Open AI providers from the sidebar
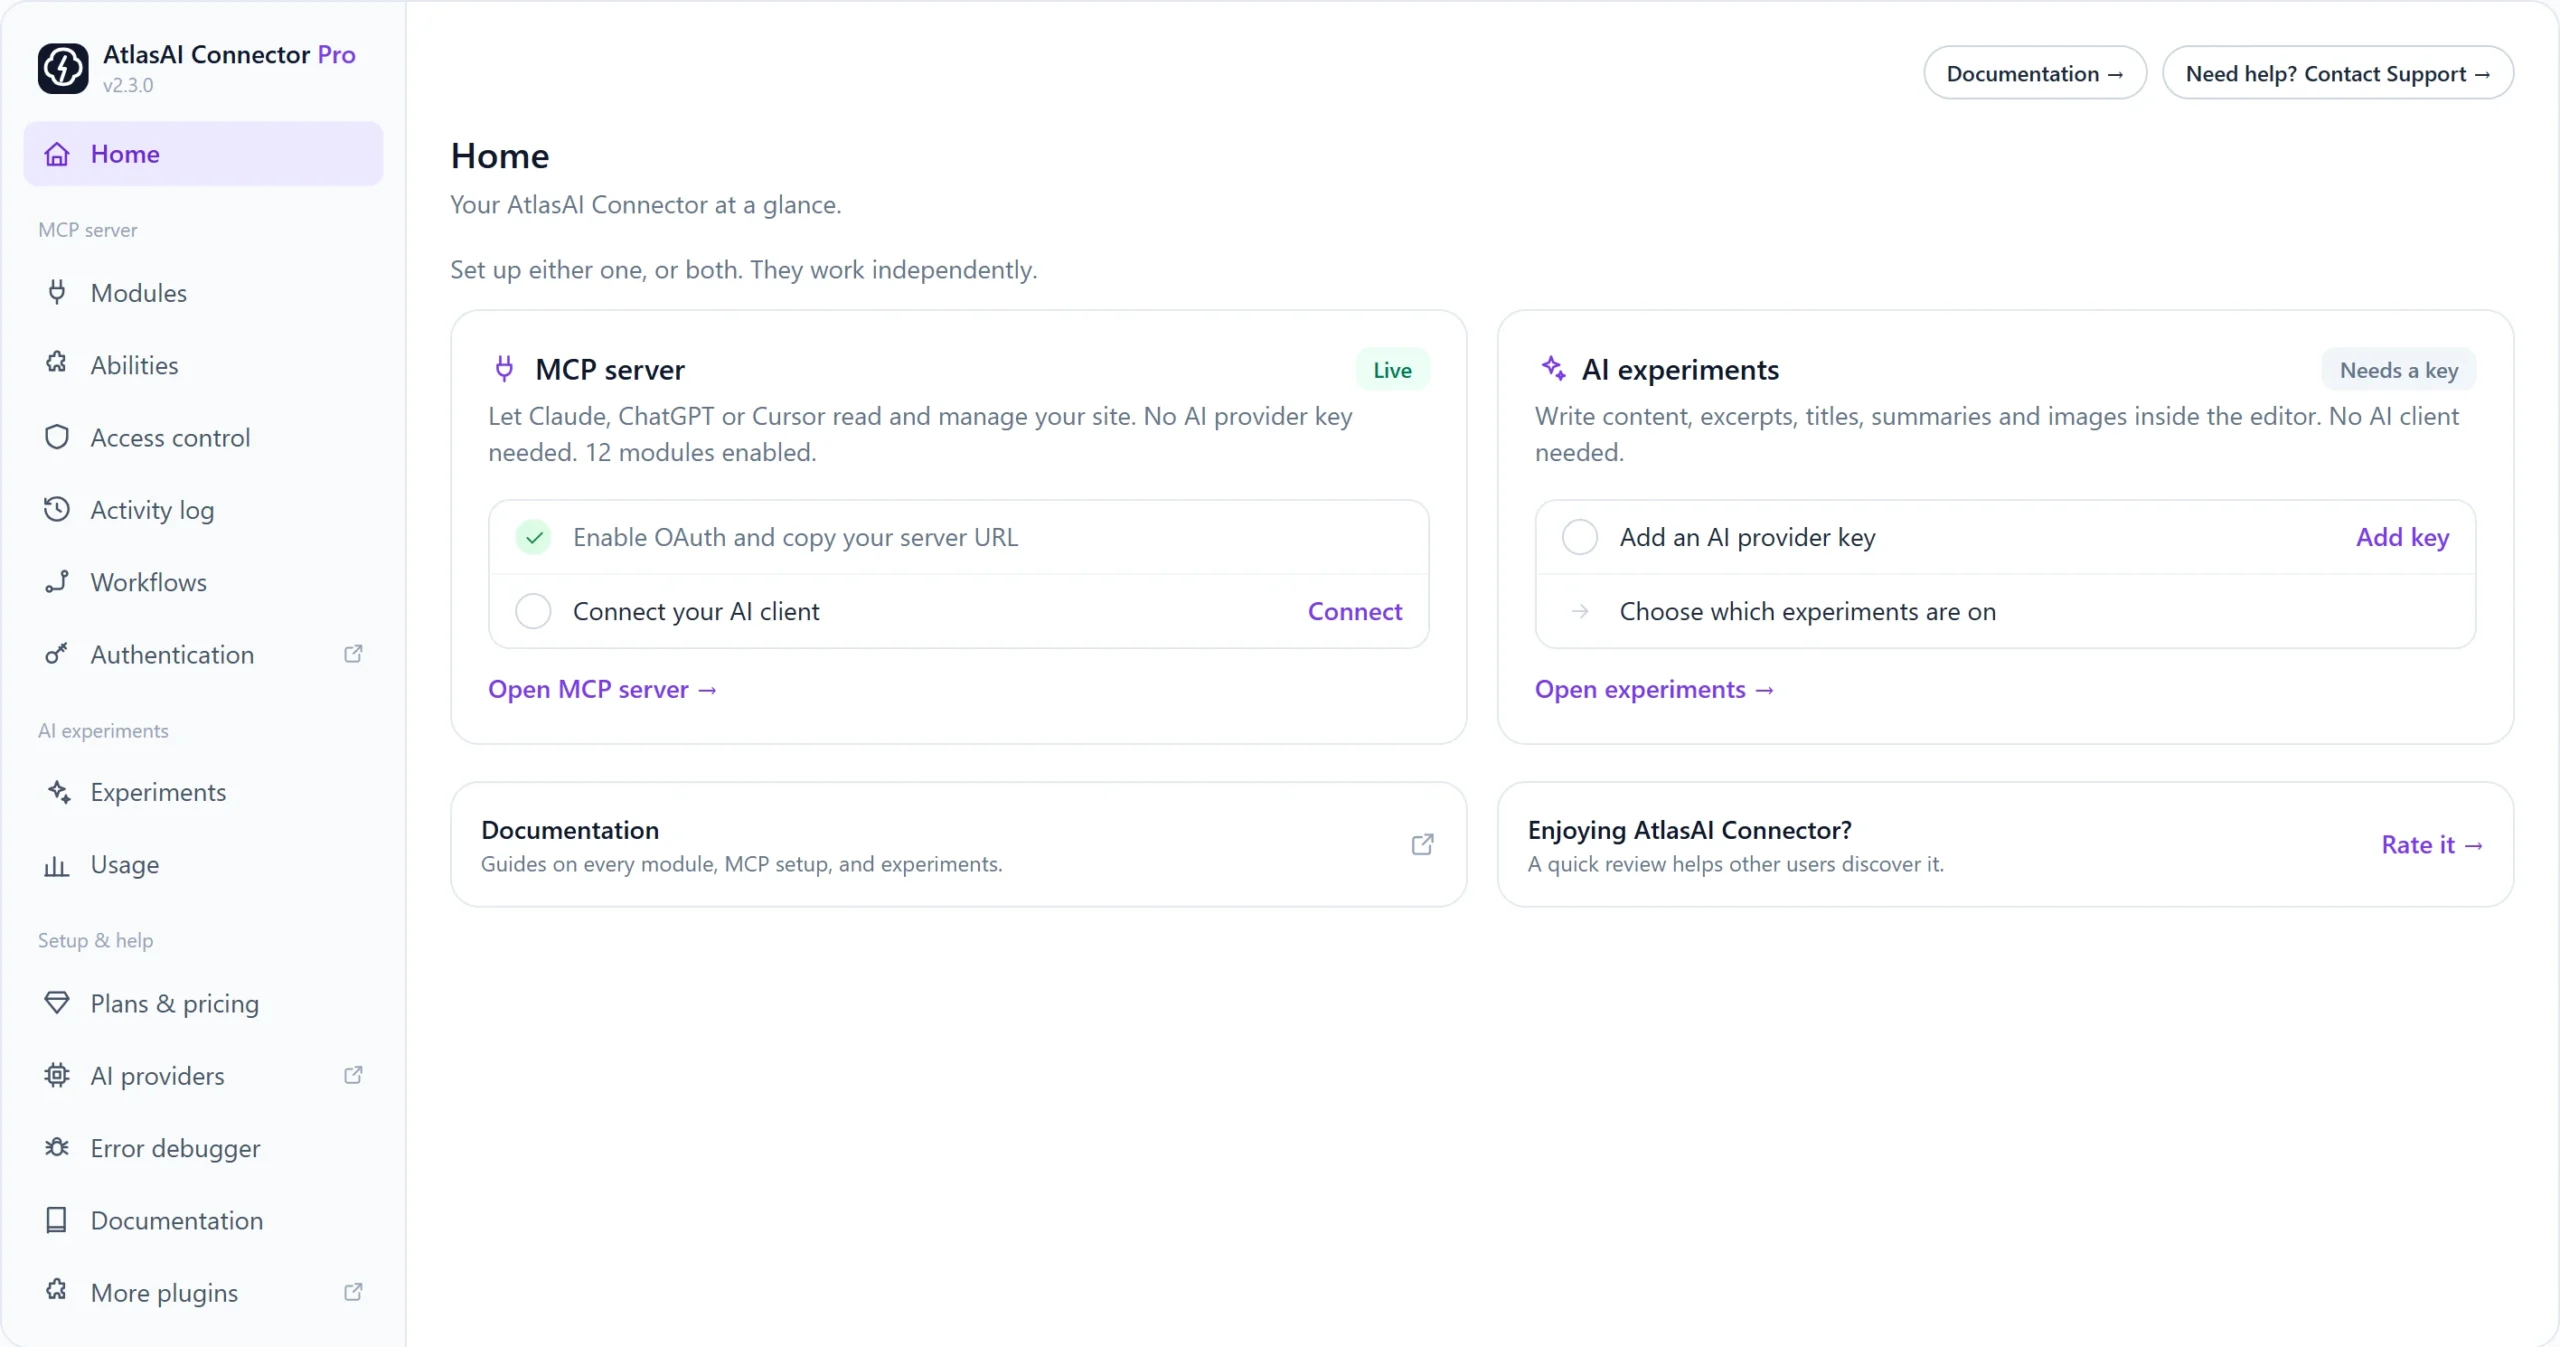 pos(203,1075)
